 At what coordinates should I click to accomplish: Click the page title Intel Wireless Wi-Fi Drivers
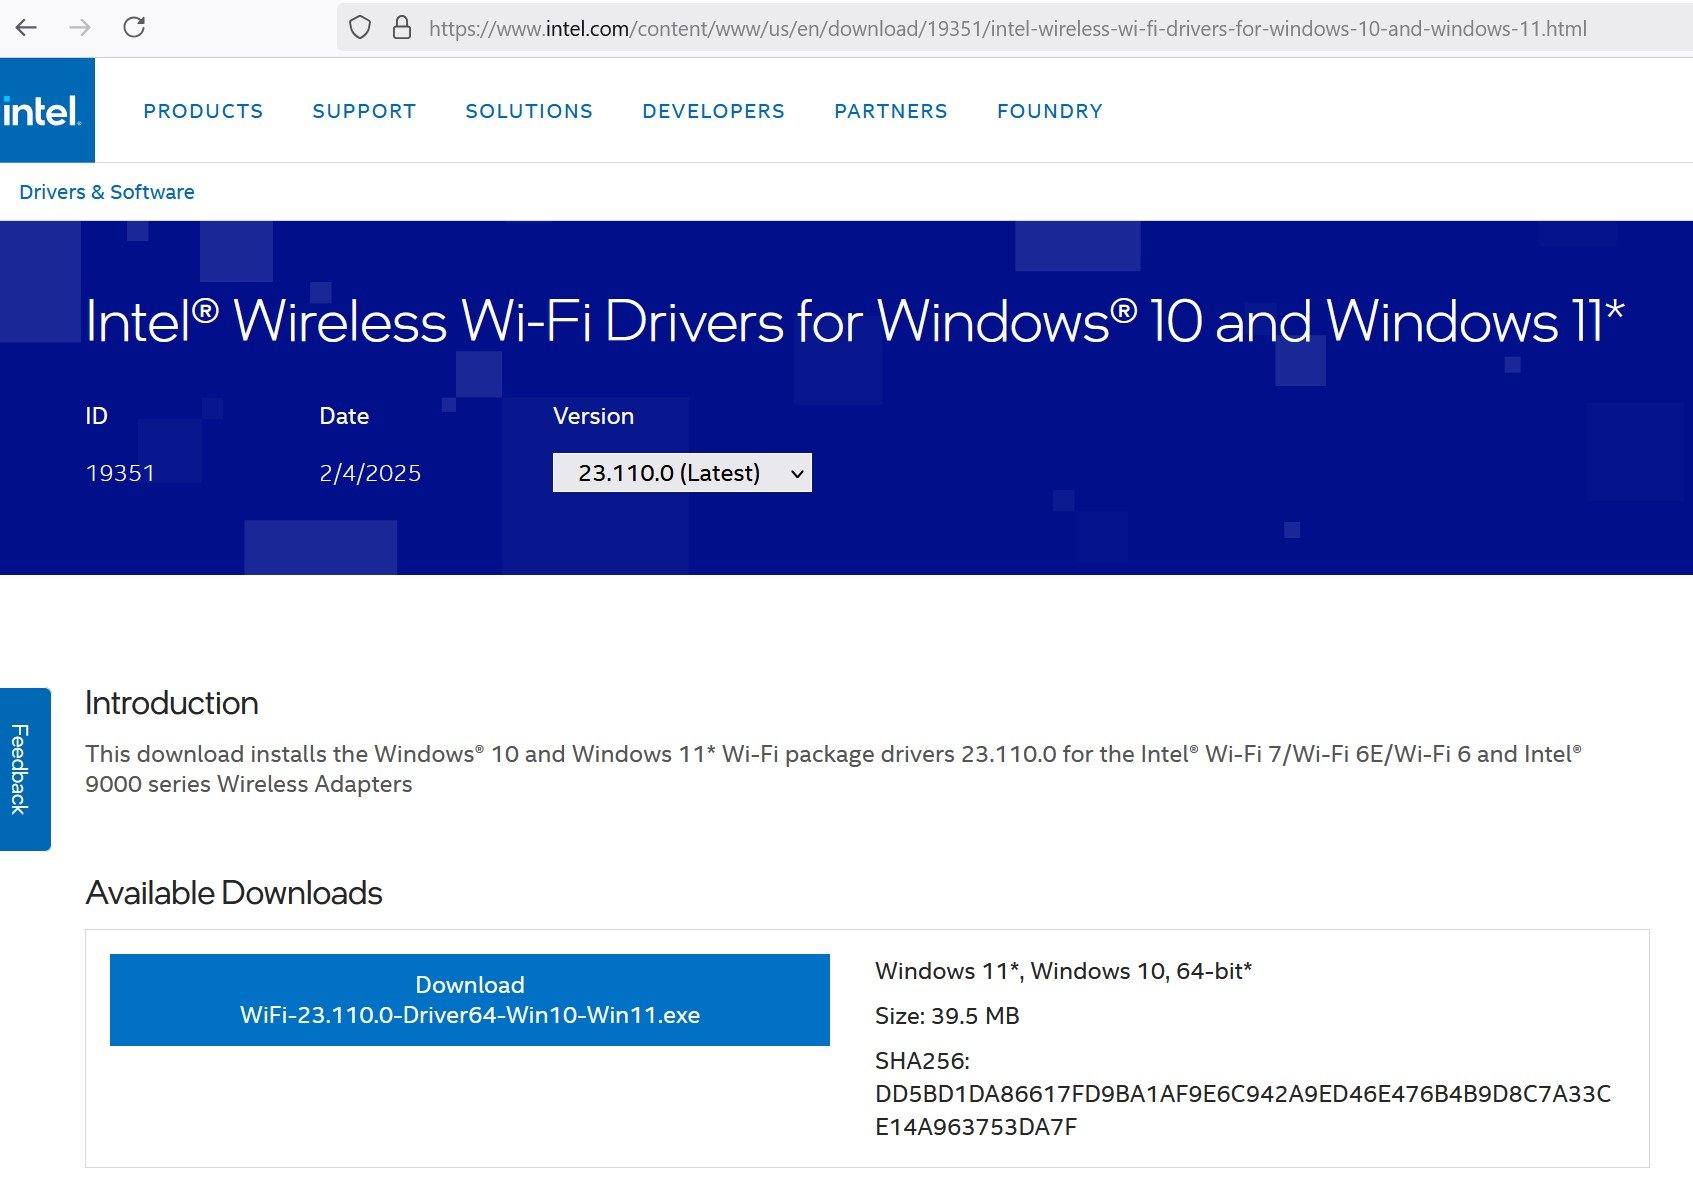855,321
